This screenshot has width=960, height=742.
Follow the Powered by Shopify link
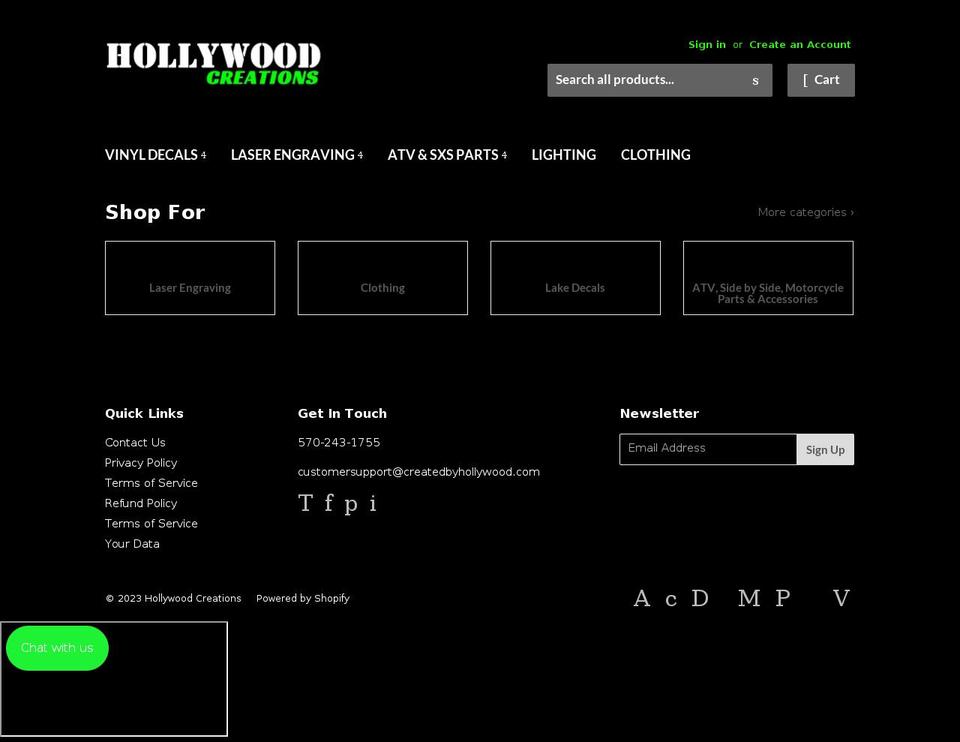[x=302, y=598]
